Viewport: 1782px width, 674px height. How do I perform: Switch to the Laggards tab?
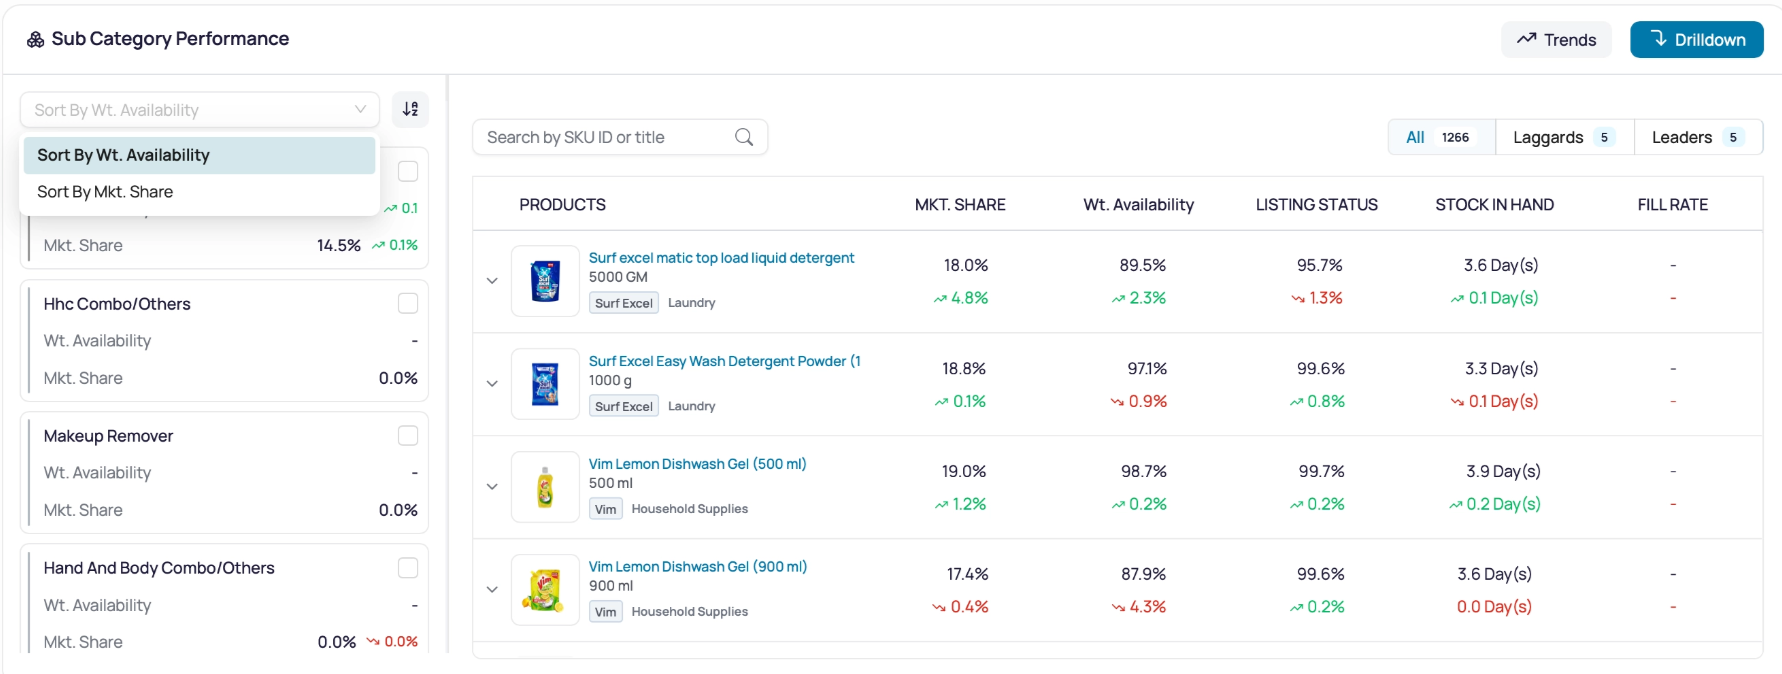[x=1564, y=137]
